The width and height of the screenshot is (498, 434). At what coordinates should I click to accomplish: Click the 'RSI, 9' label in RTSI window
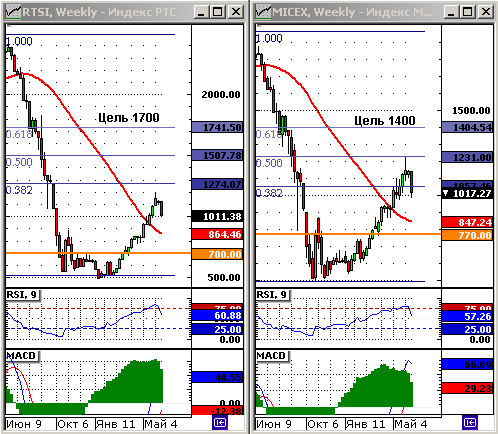pyautogui.click(x=22, y=295)
